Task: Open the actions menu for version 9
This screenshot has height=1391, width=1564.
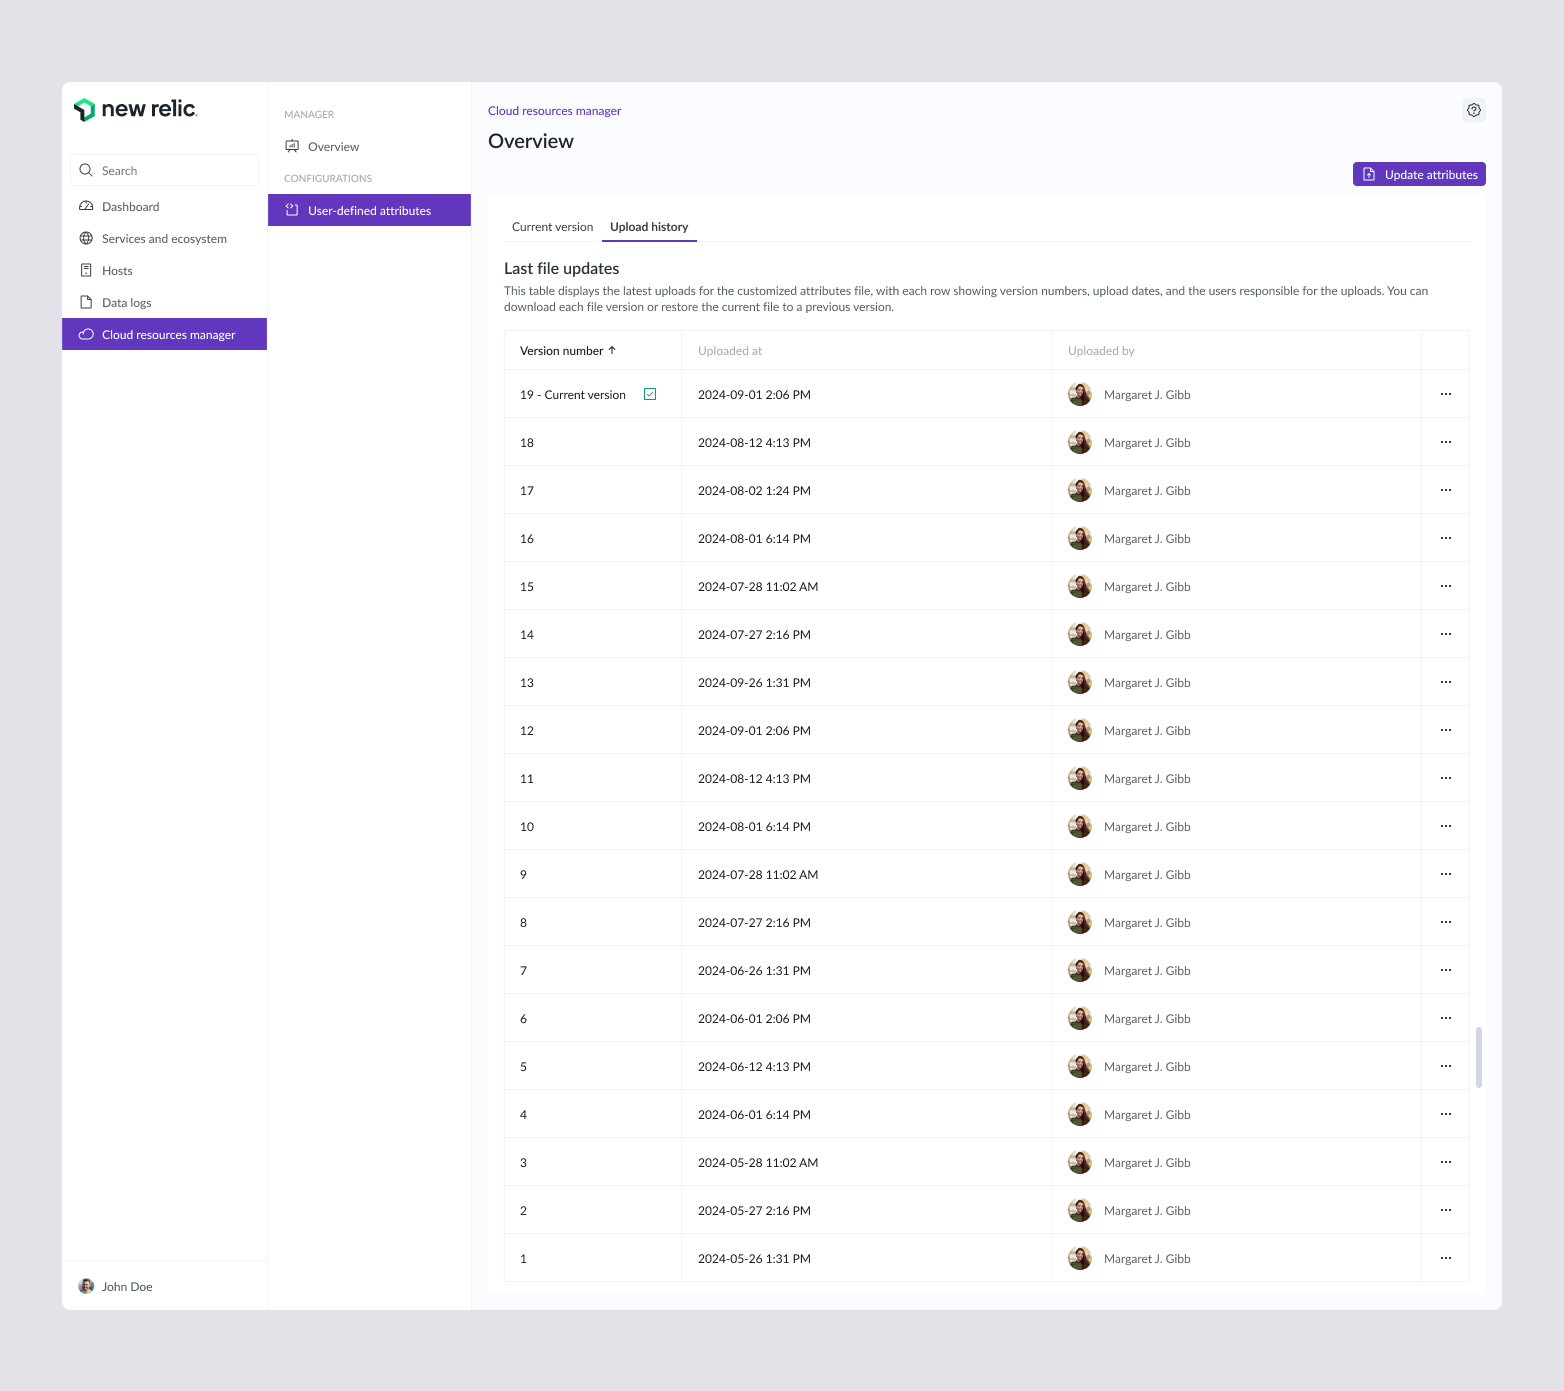Action: point(1446,874)
